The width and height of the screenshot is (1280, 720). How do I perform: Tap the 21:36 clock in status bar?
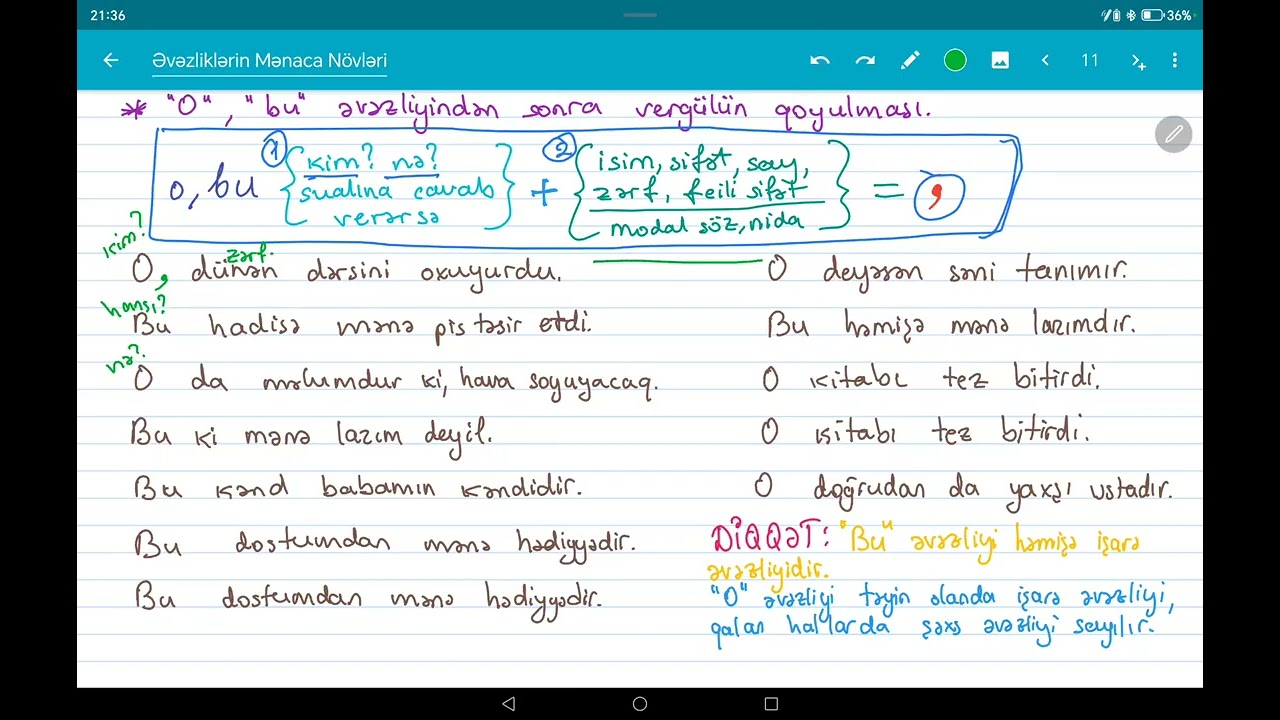pos(108,16)
